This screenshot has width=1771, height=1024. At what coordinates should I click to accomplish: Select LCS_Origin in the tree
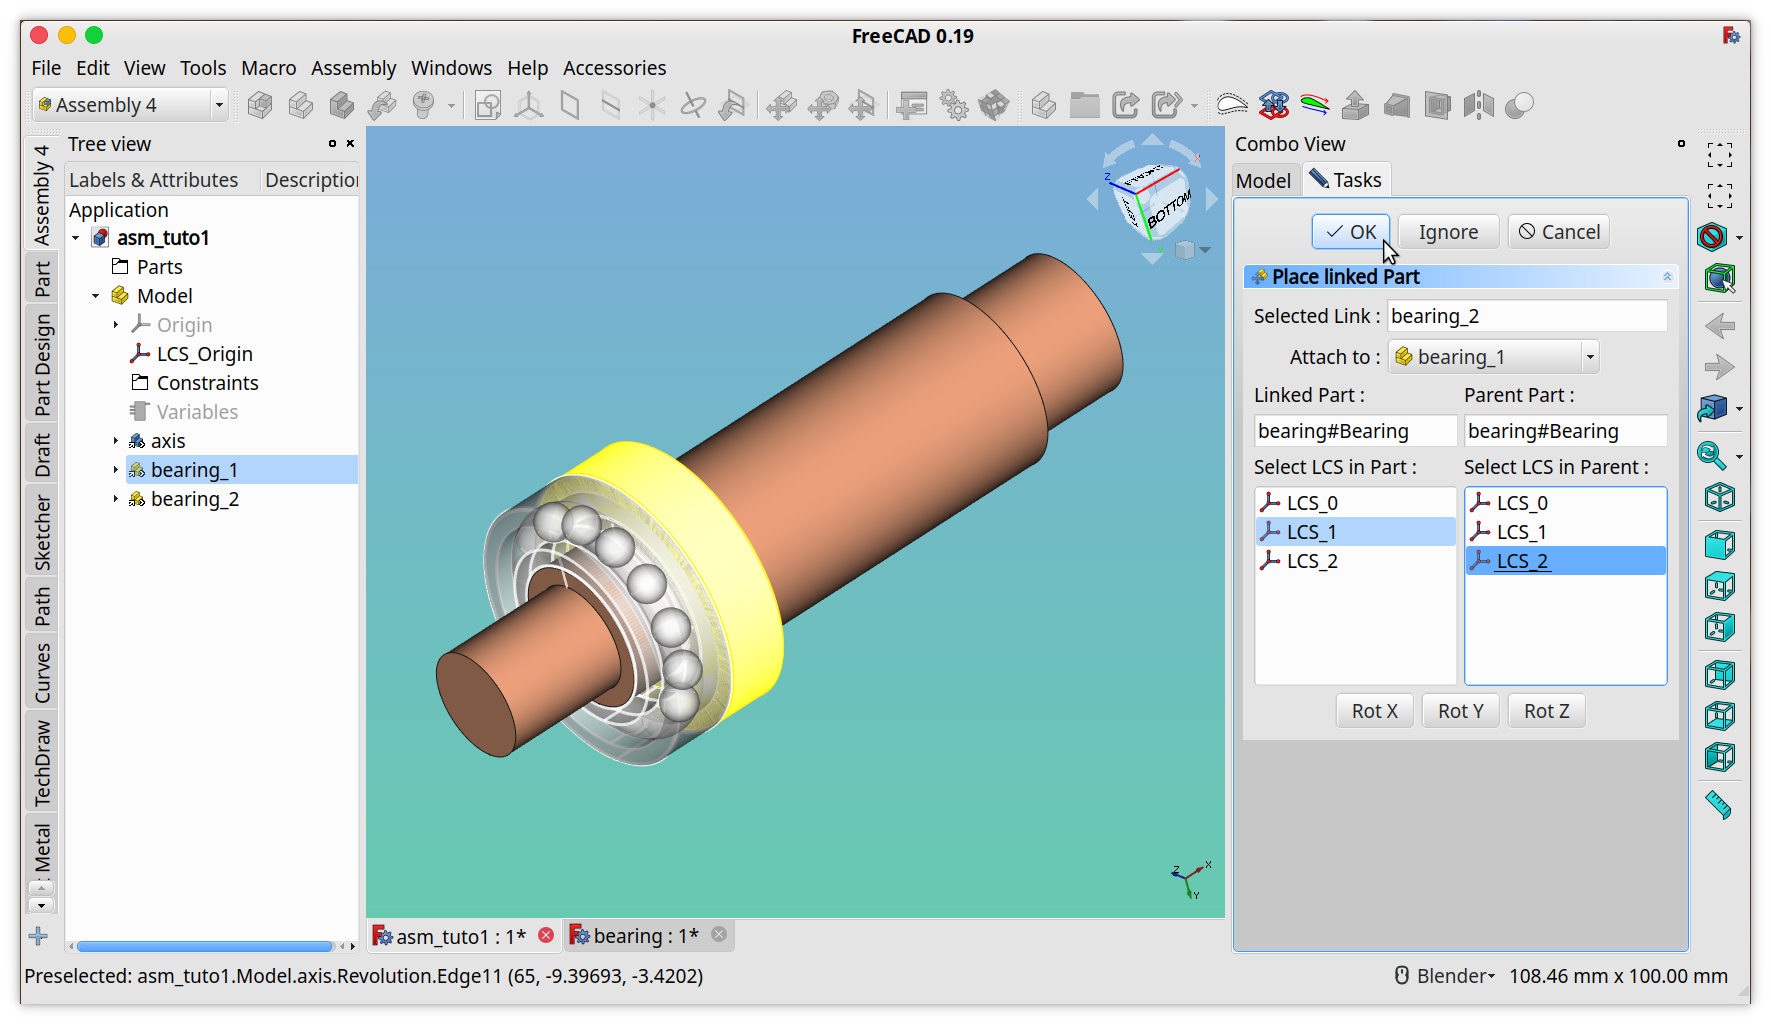point(204,354)
